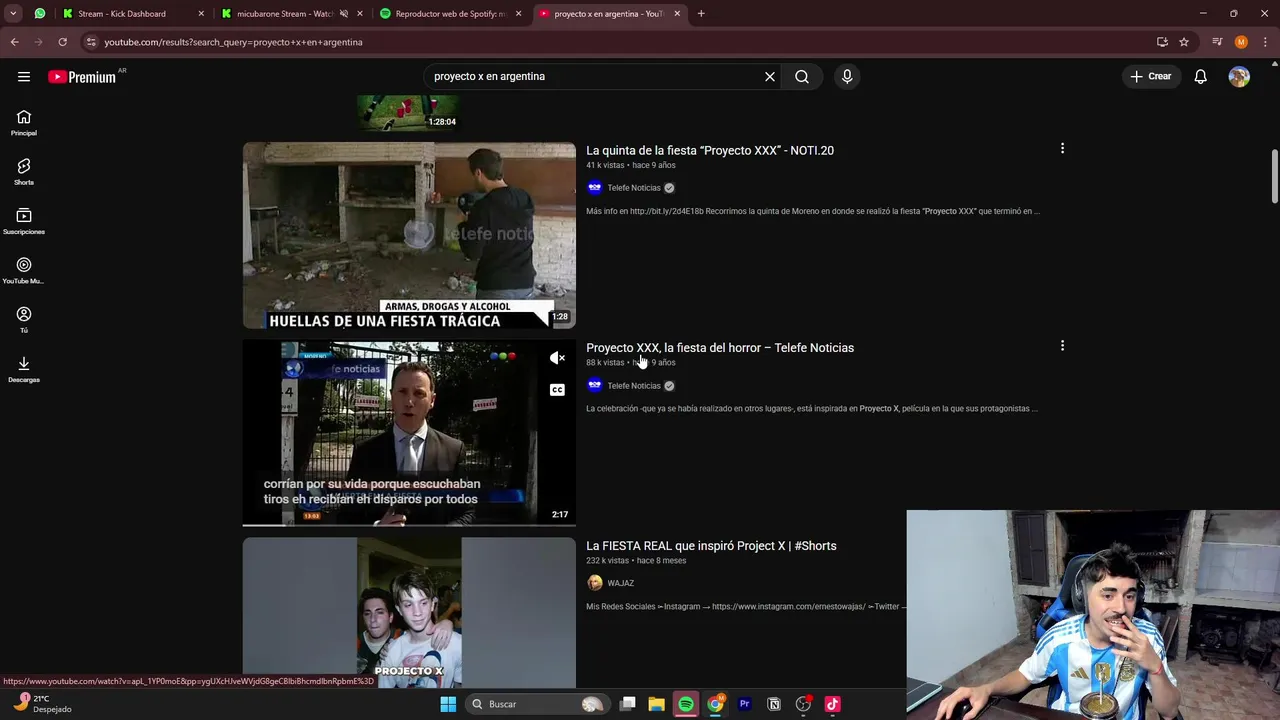Open Premiere Pro from the taskbar
1280x720 pixels.
[744, 704]
